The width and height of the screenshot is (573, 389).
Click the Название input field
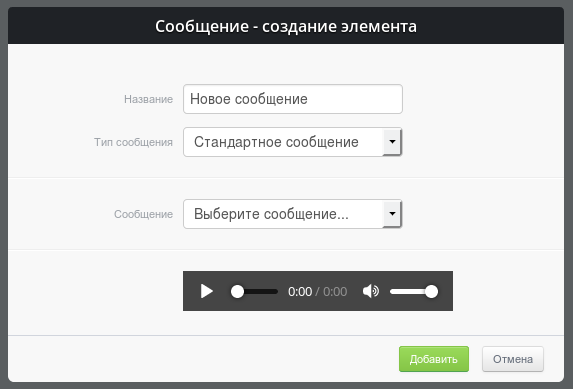(x=293, y=99)
